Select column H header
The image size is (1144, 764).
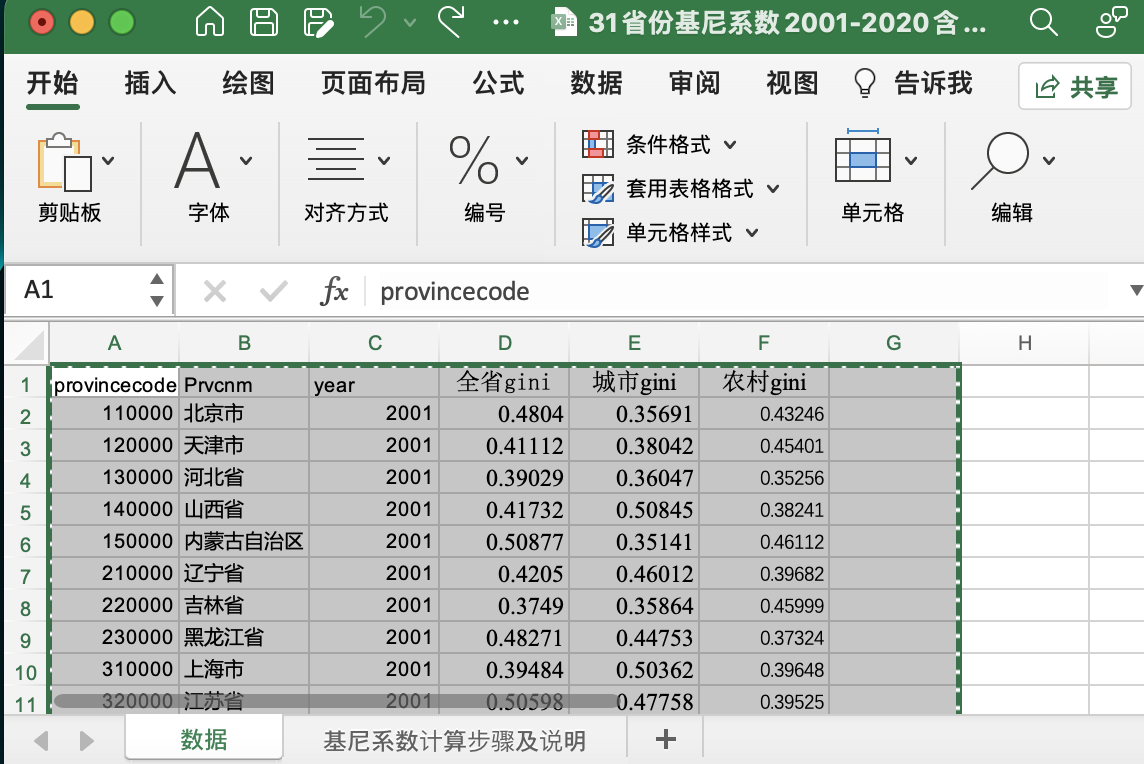1024,343
